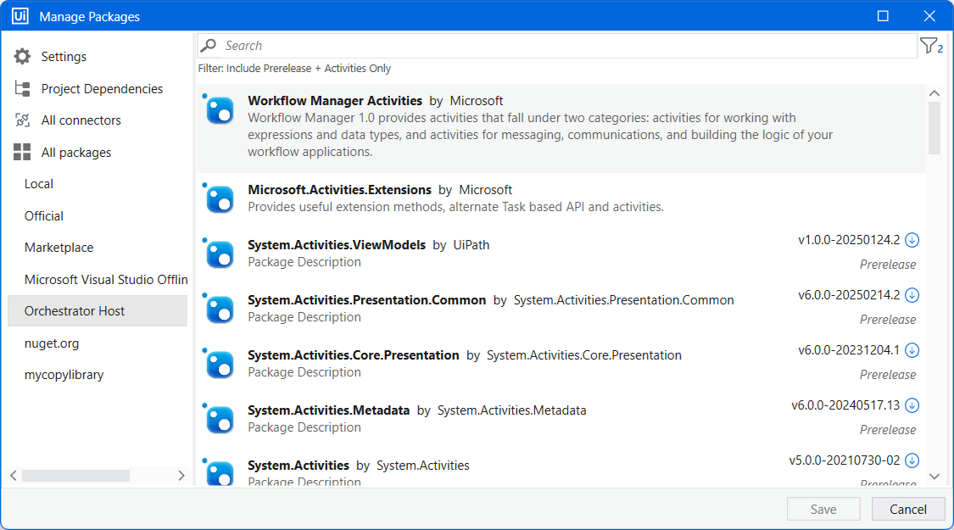Click download icon beside v6.0.0-20250214.2
Viewport: 954px width, 530px height.
point(911,295)
